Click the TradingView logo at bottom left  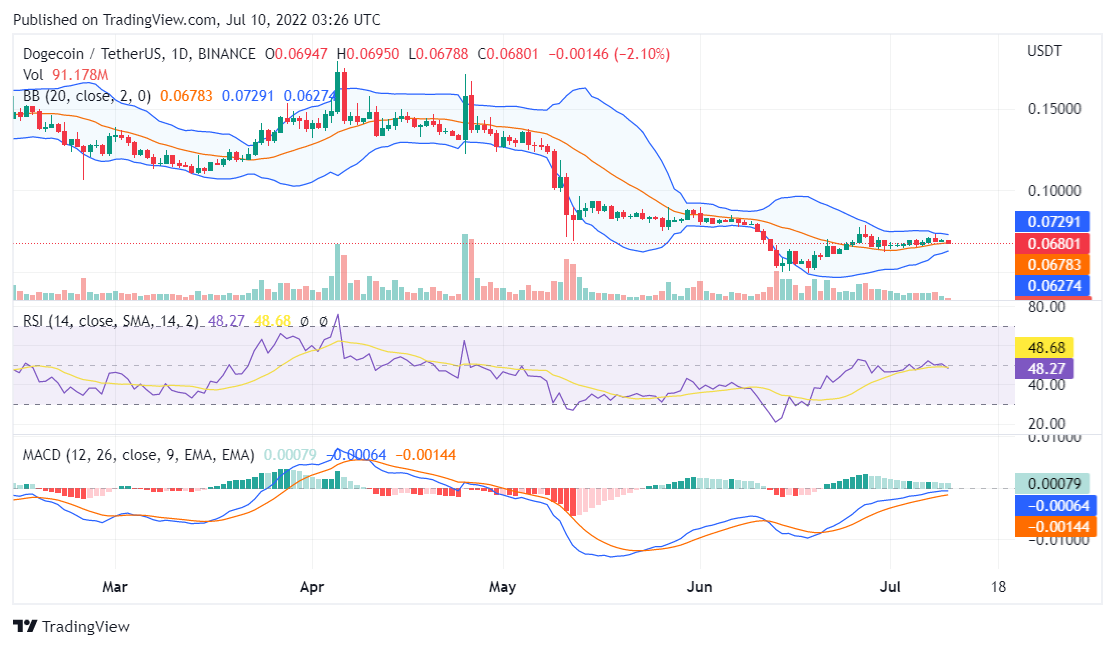[71, 626]
